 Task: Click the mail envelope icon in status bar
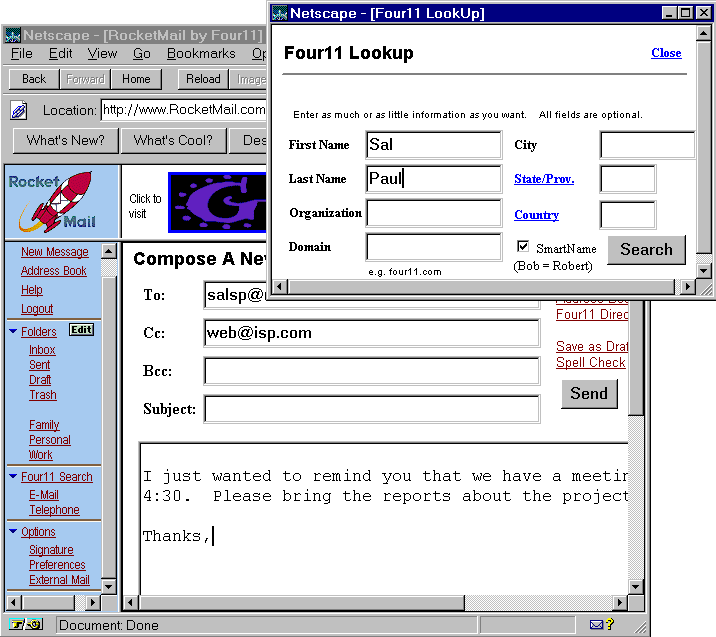(596, 624)
